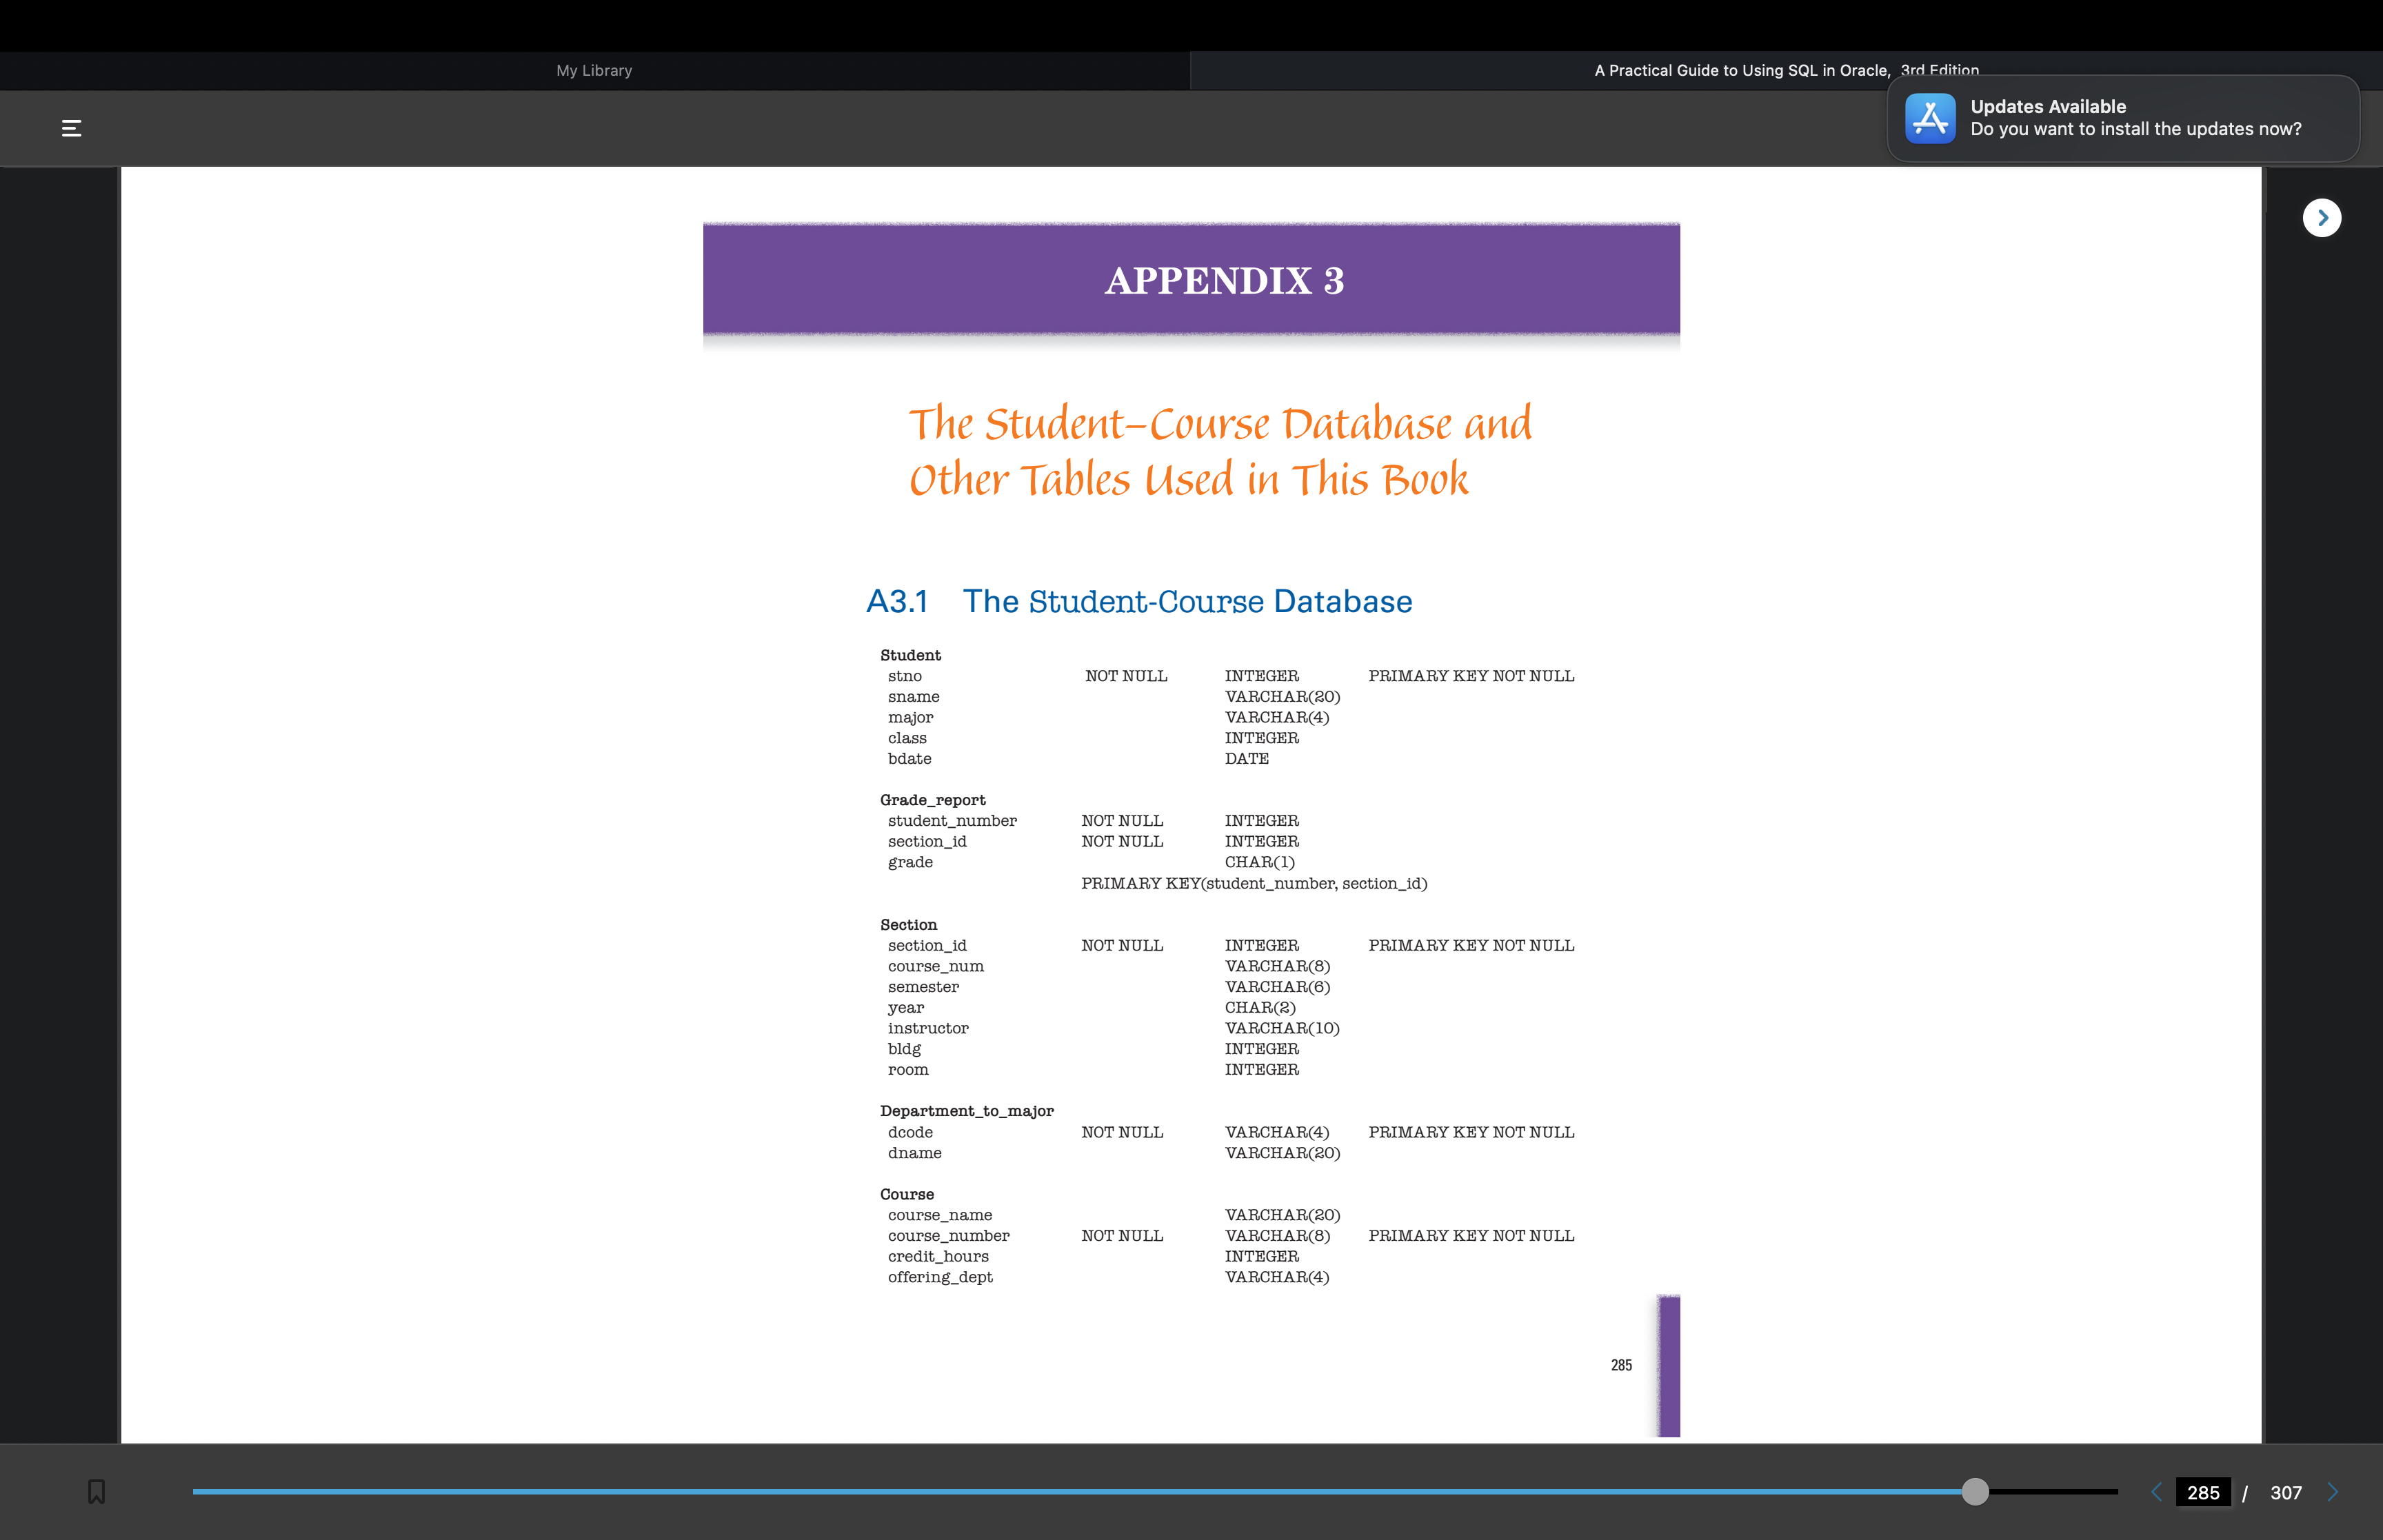The height and width of the screenshot is (1540, 2383).
Task: Click the Grade_report table heading
Action: click(932, 800)
